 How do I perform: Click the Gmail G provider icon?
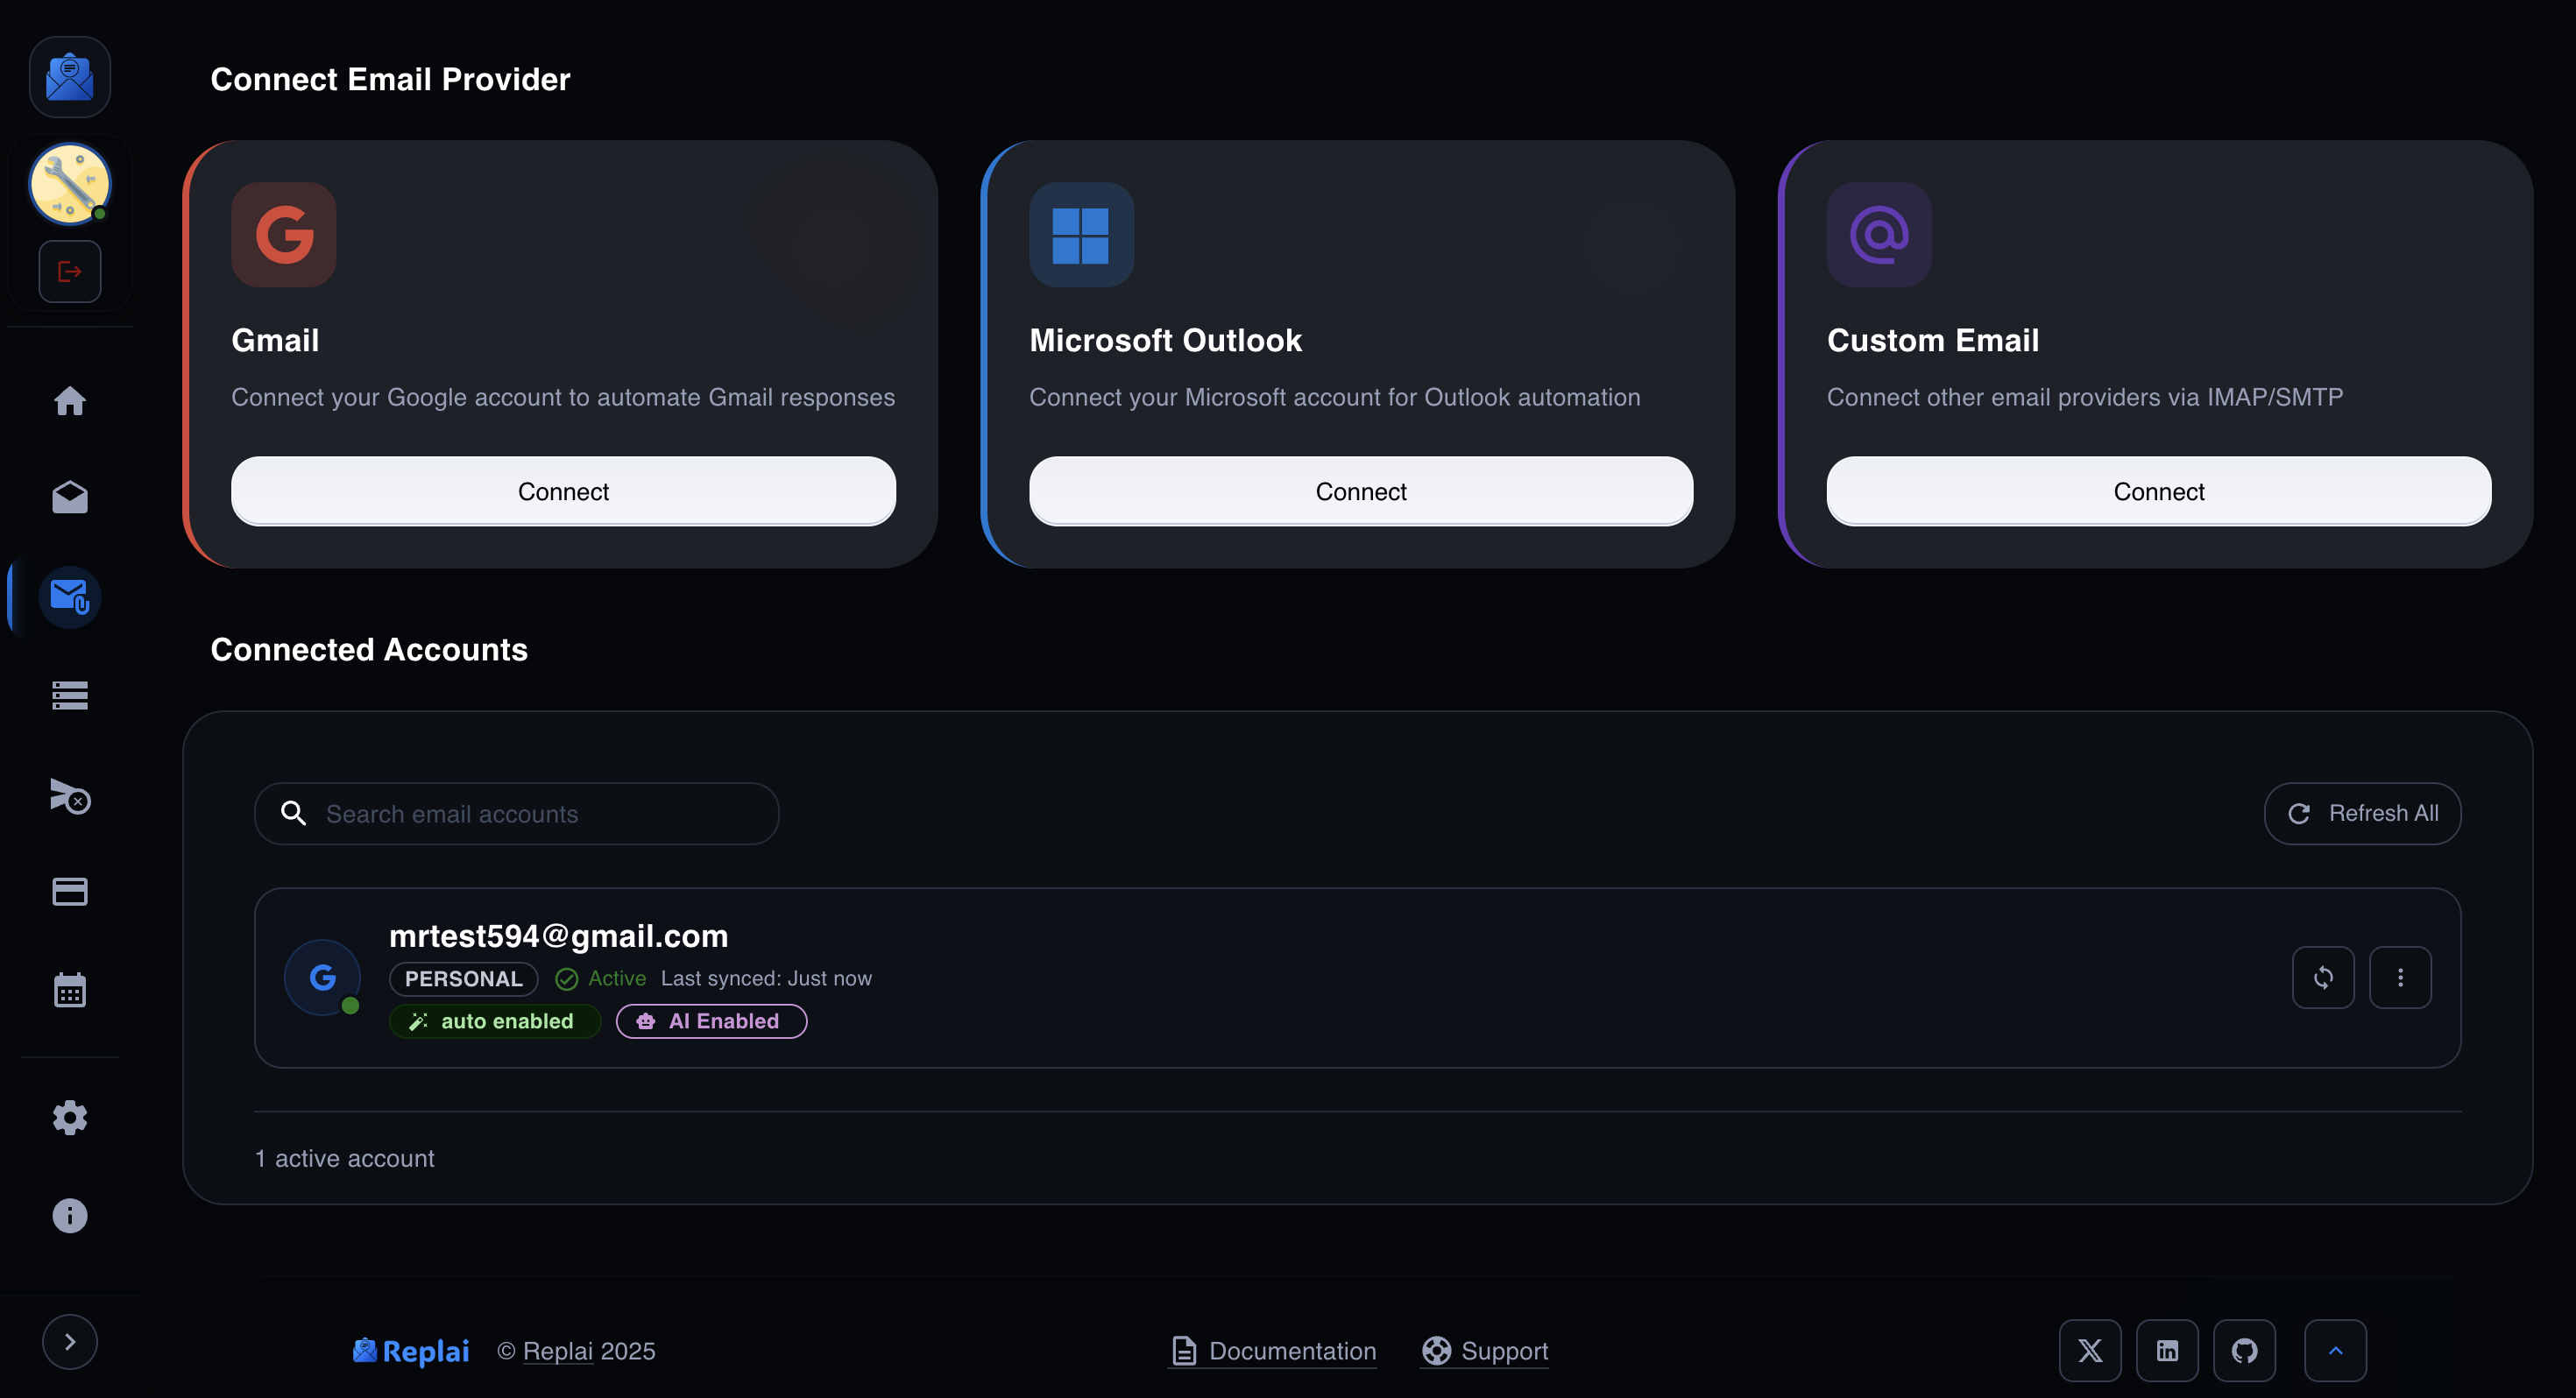point(284,234)
